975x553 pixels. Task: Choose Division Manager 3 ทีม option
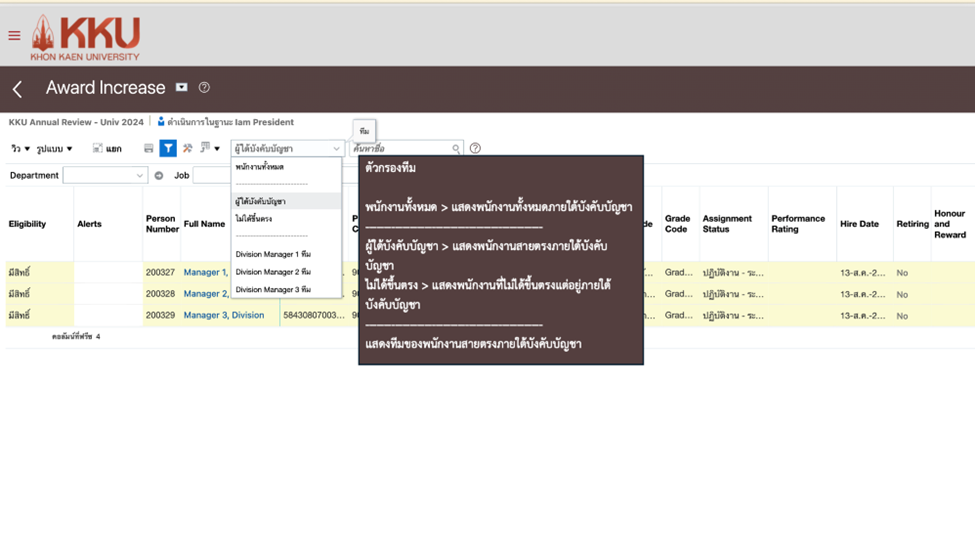(x=273, y=289)
